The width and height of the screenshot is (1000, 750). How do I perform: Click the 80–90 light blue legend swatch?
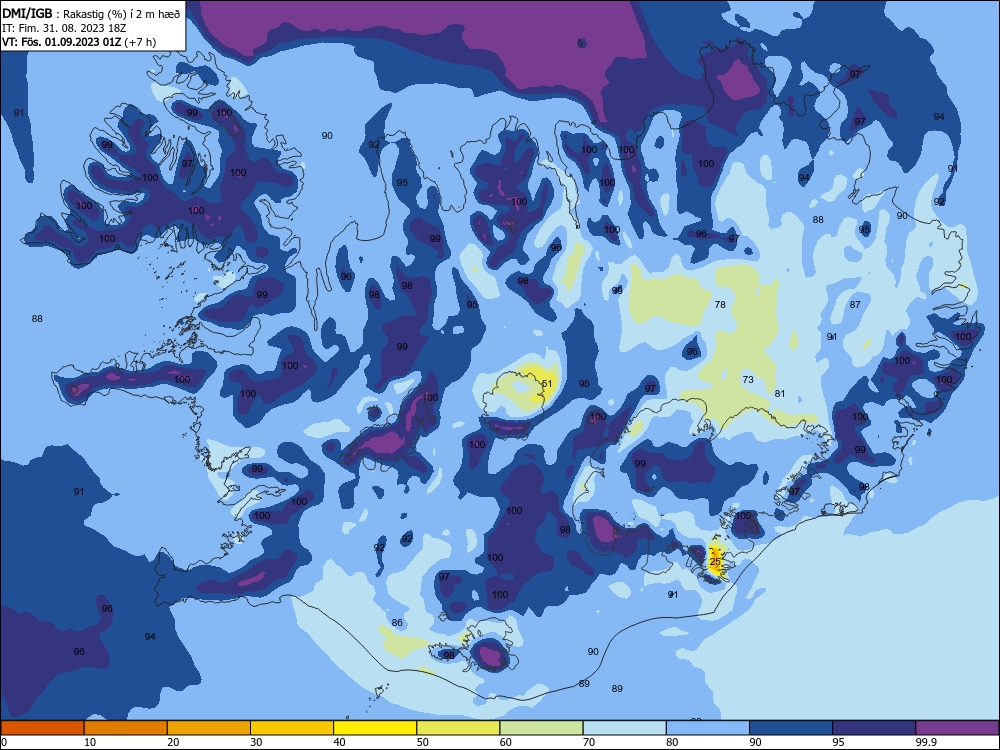click(x=708, y=728)
